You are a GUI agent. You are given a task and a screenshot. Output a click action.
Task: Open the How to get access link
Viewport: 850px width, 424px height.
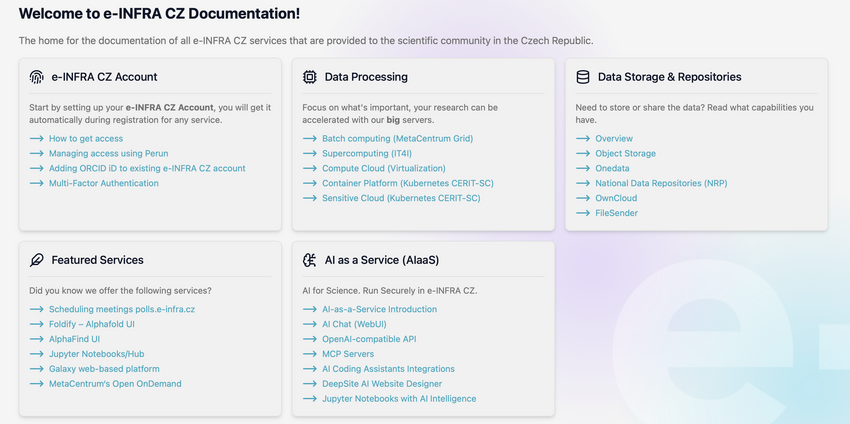coord(86,139)
